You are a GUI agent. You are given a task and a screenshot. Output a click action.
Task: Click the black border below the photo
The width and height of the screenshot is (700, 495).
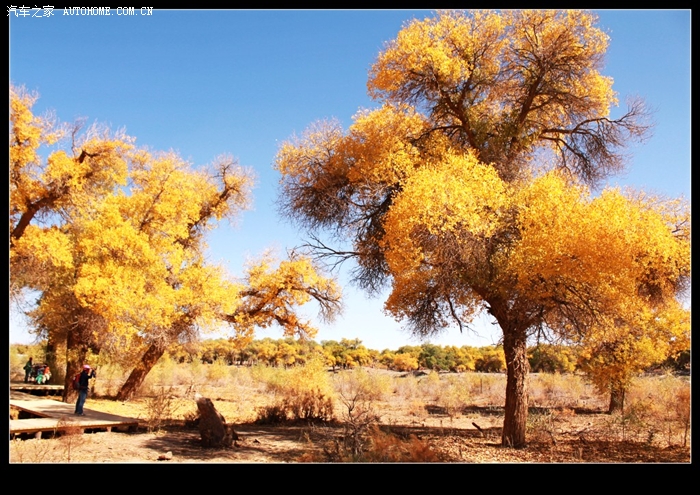point(350,478)
